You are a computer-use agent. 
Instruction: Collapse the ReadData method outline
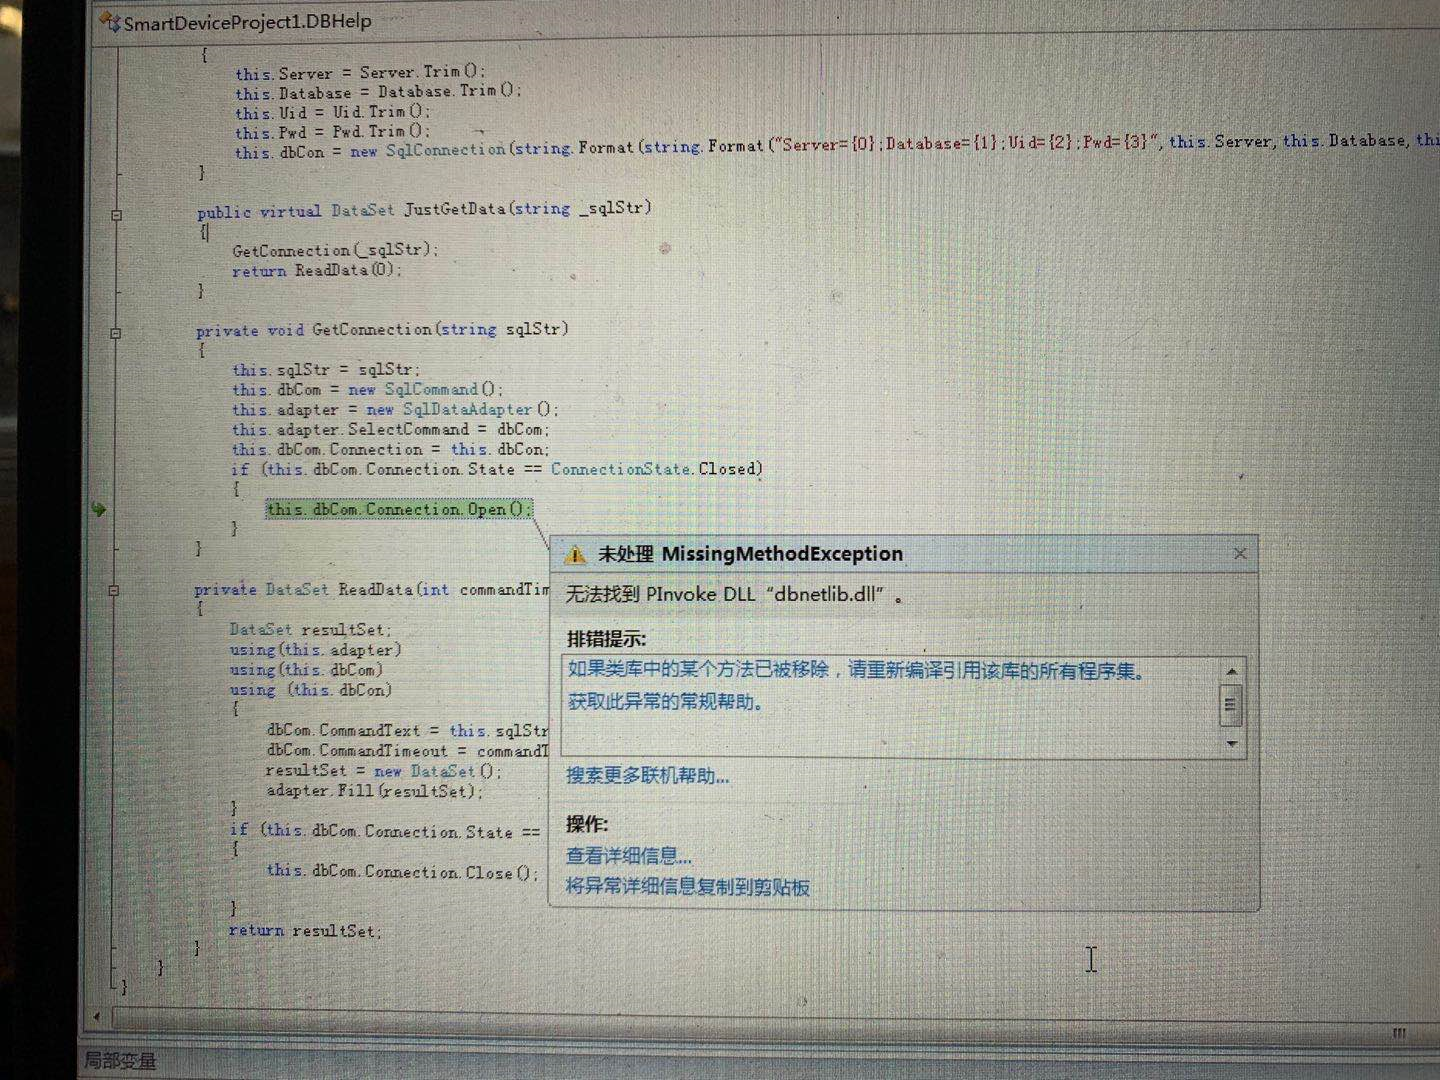[x=113, y=591]
